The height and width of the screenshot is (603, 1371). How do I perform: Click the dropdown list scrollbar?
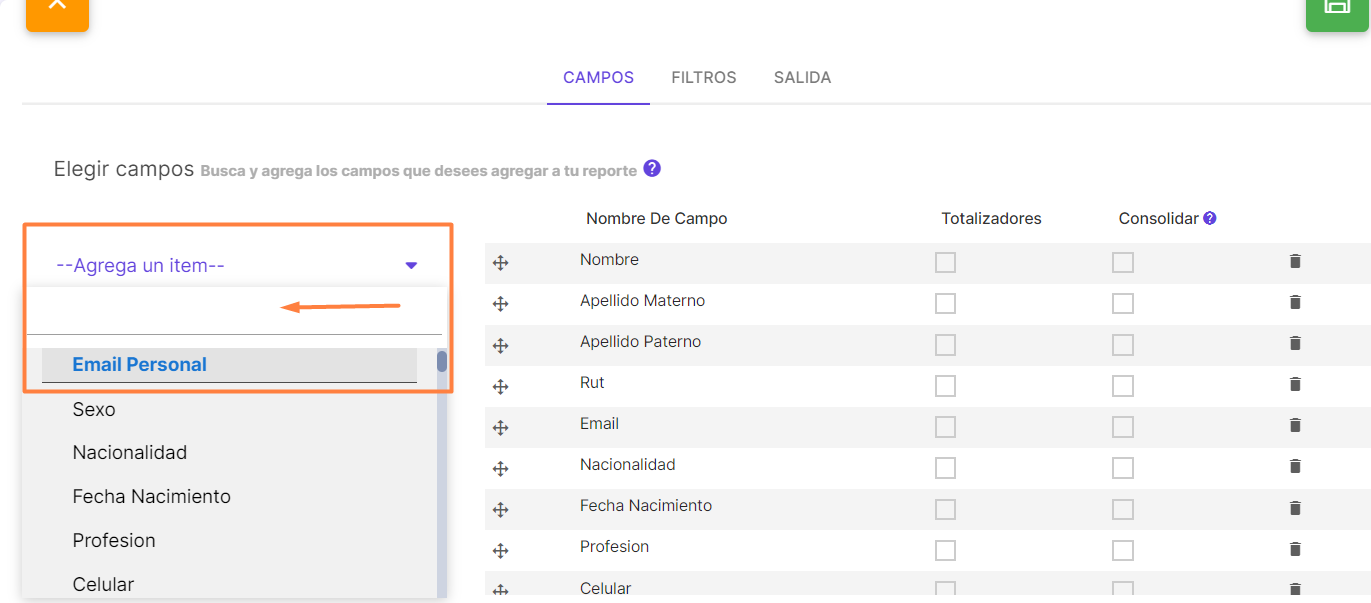(x=442, y=361)
